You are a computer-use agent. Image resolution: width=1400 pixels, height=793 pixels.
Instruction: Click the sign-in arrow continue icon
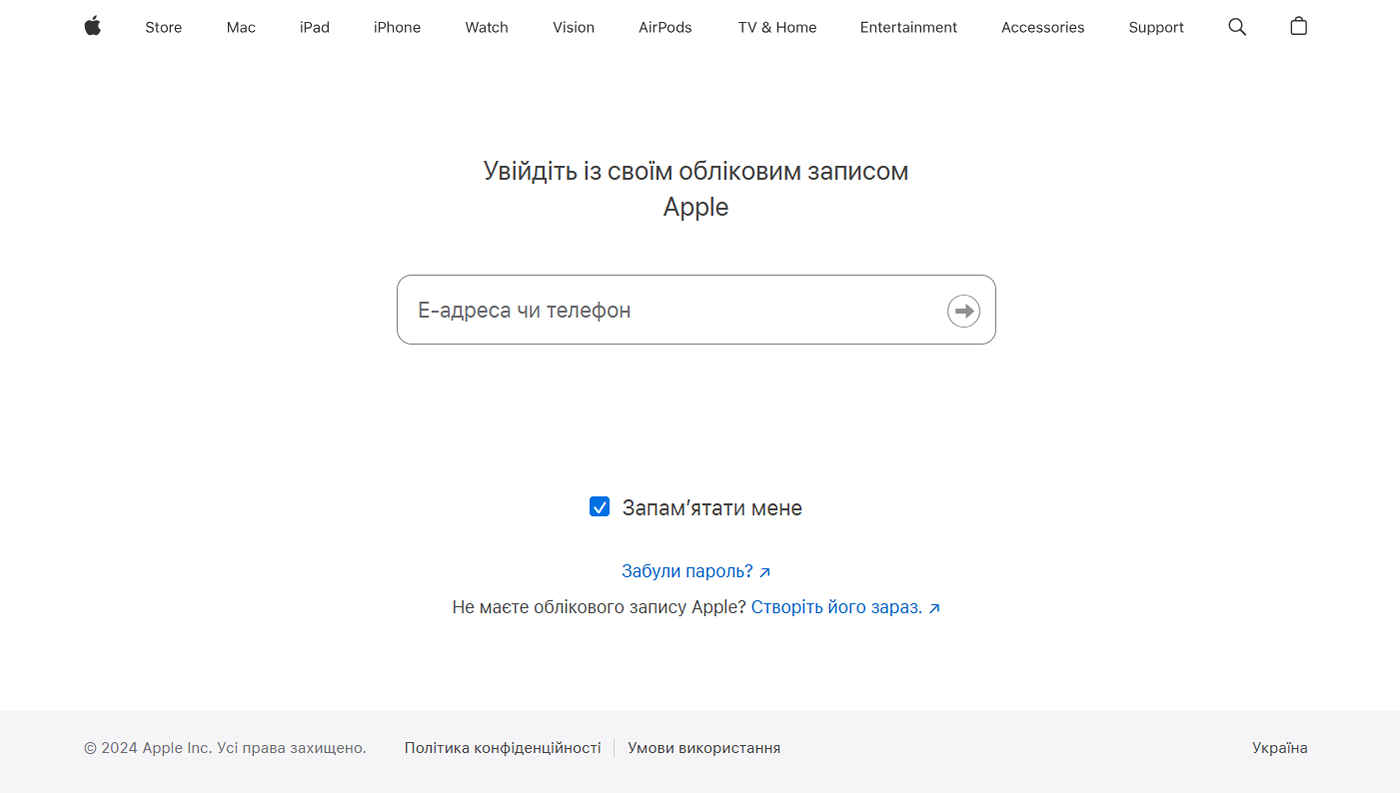pos(964,311)
